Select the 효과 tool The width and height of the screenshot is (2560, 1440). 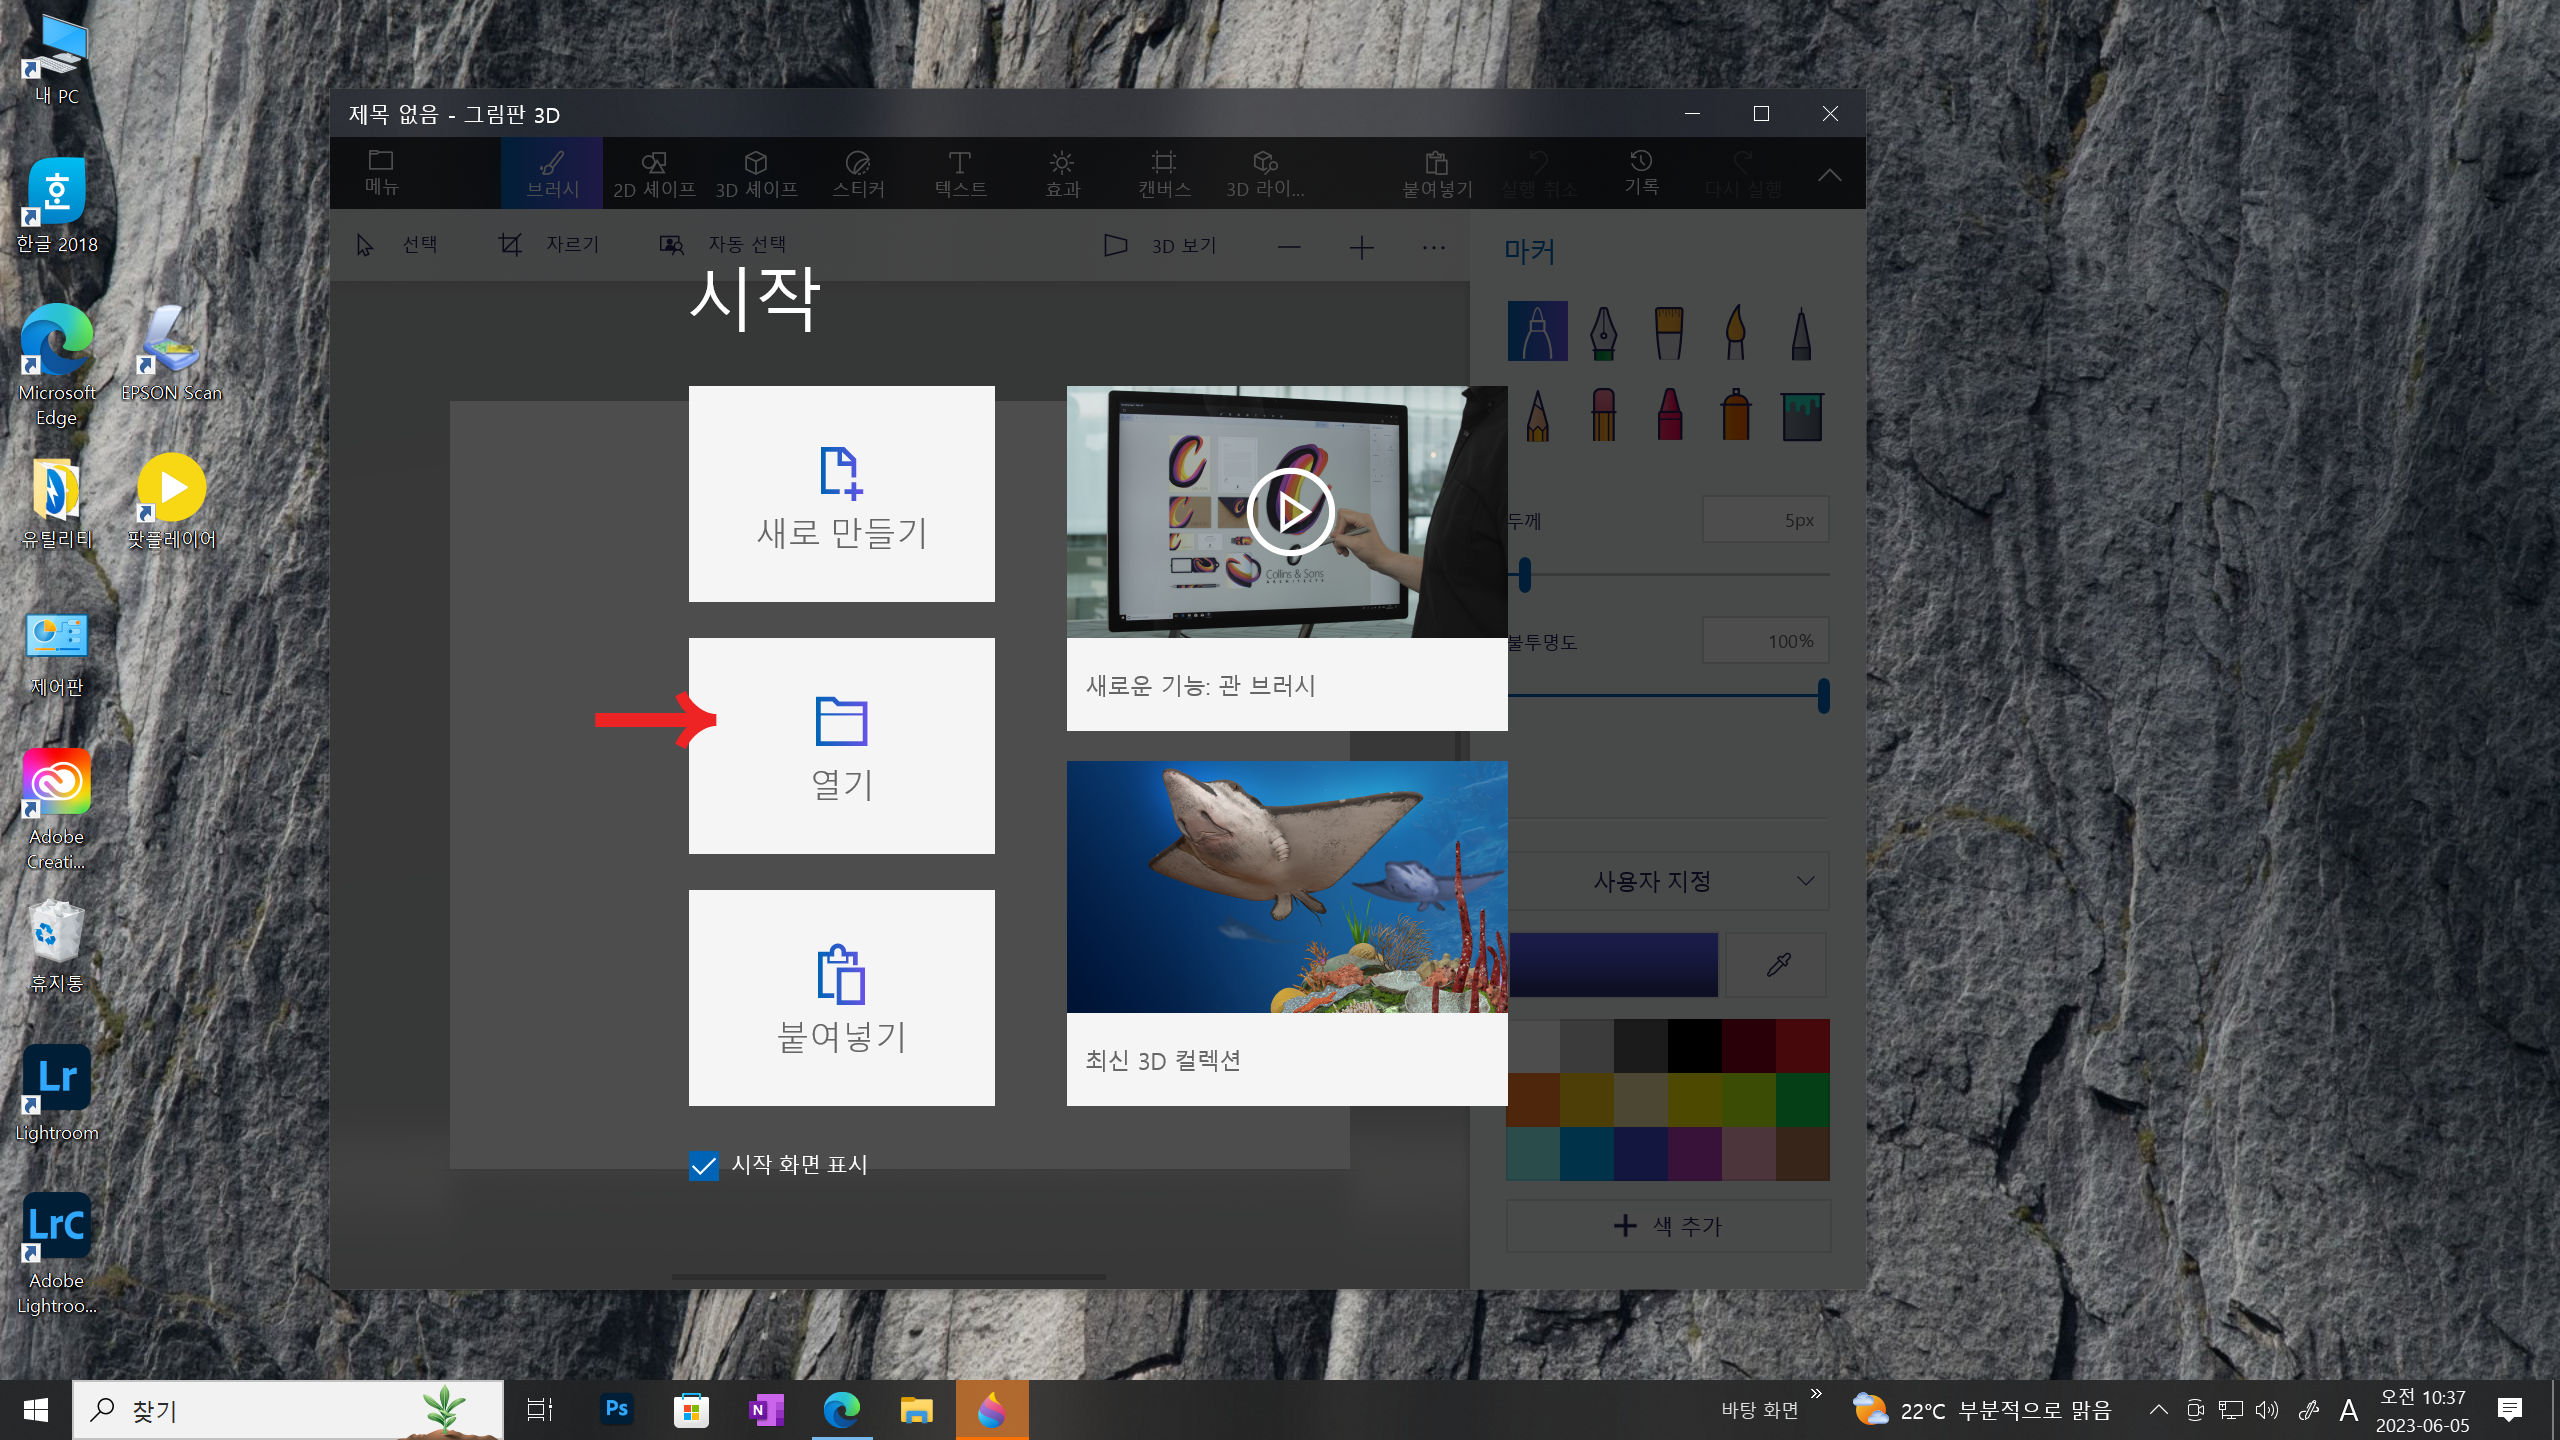[x=1060, y=171]
